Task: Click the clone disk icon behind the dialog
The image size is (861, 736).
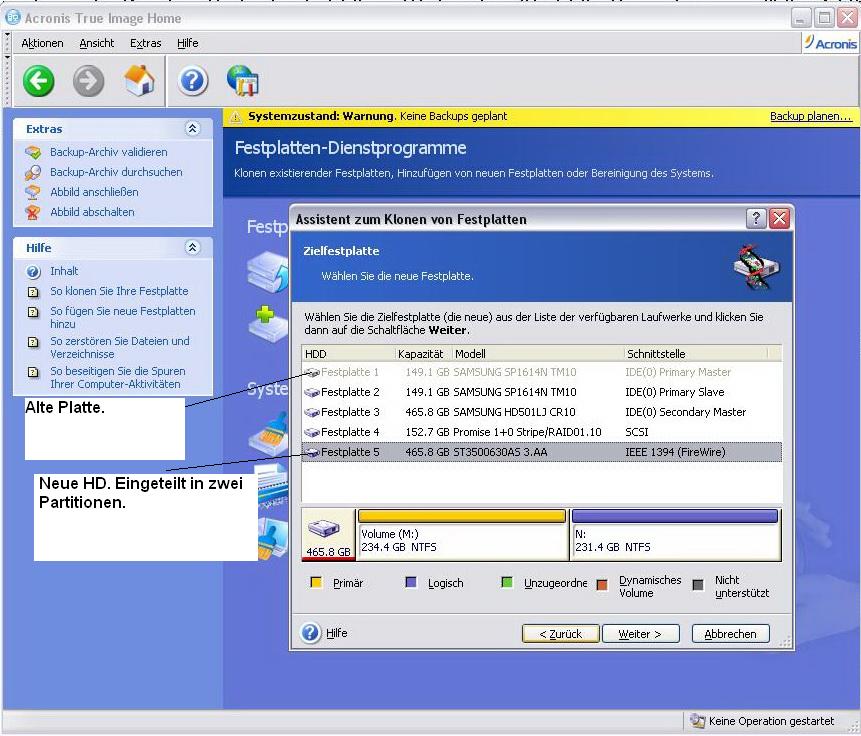Action: (x=267, y=271)
